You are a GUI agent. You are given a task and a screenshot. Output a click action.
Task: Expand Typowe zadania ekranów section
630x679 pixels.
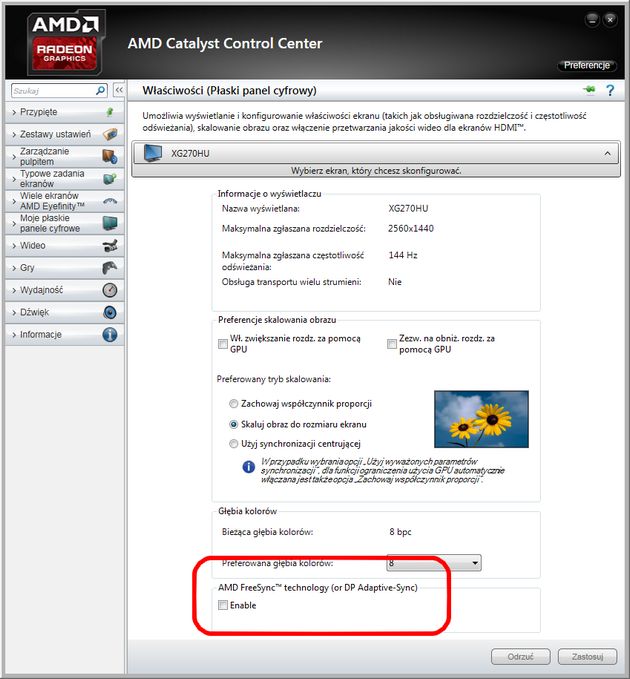click(x=64, y=178)
